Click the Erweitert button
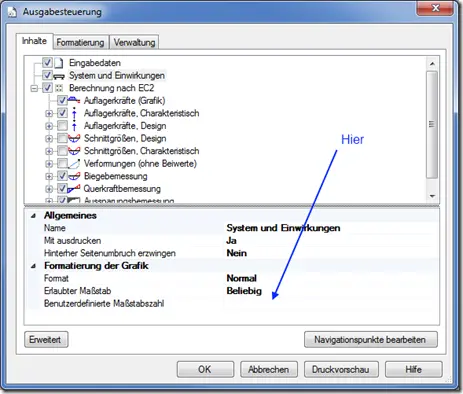 (46, 339)
